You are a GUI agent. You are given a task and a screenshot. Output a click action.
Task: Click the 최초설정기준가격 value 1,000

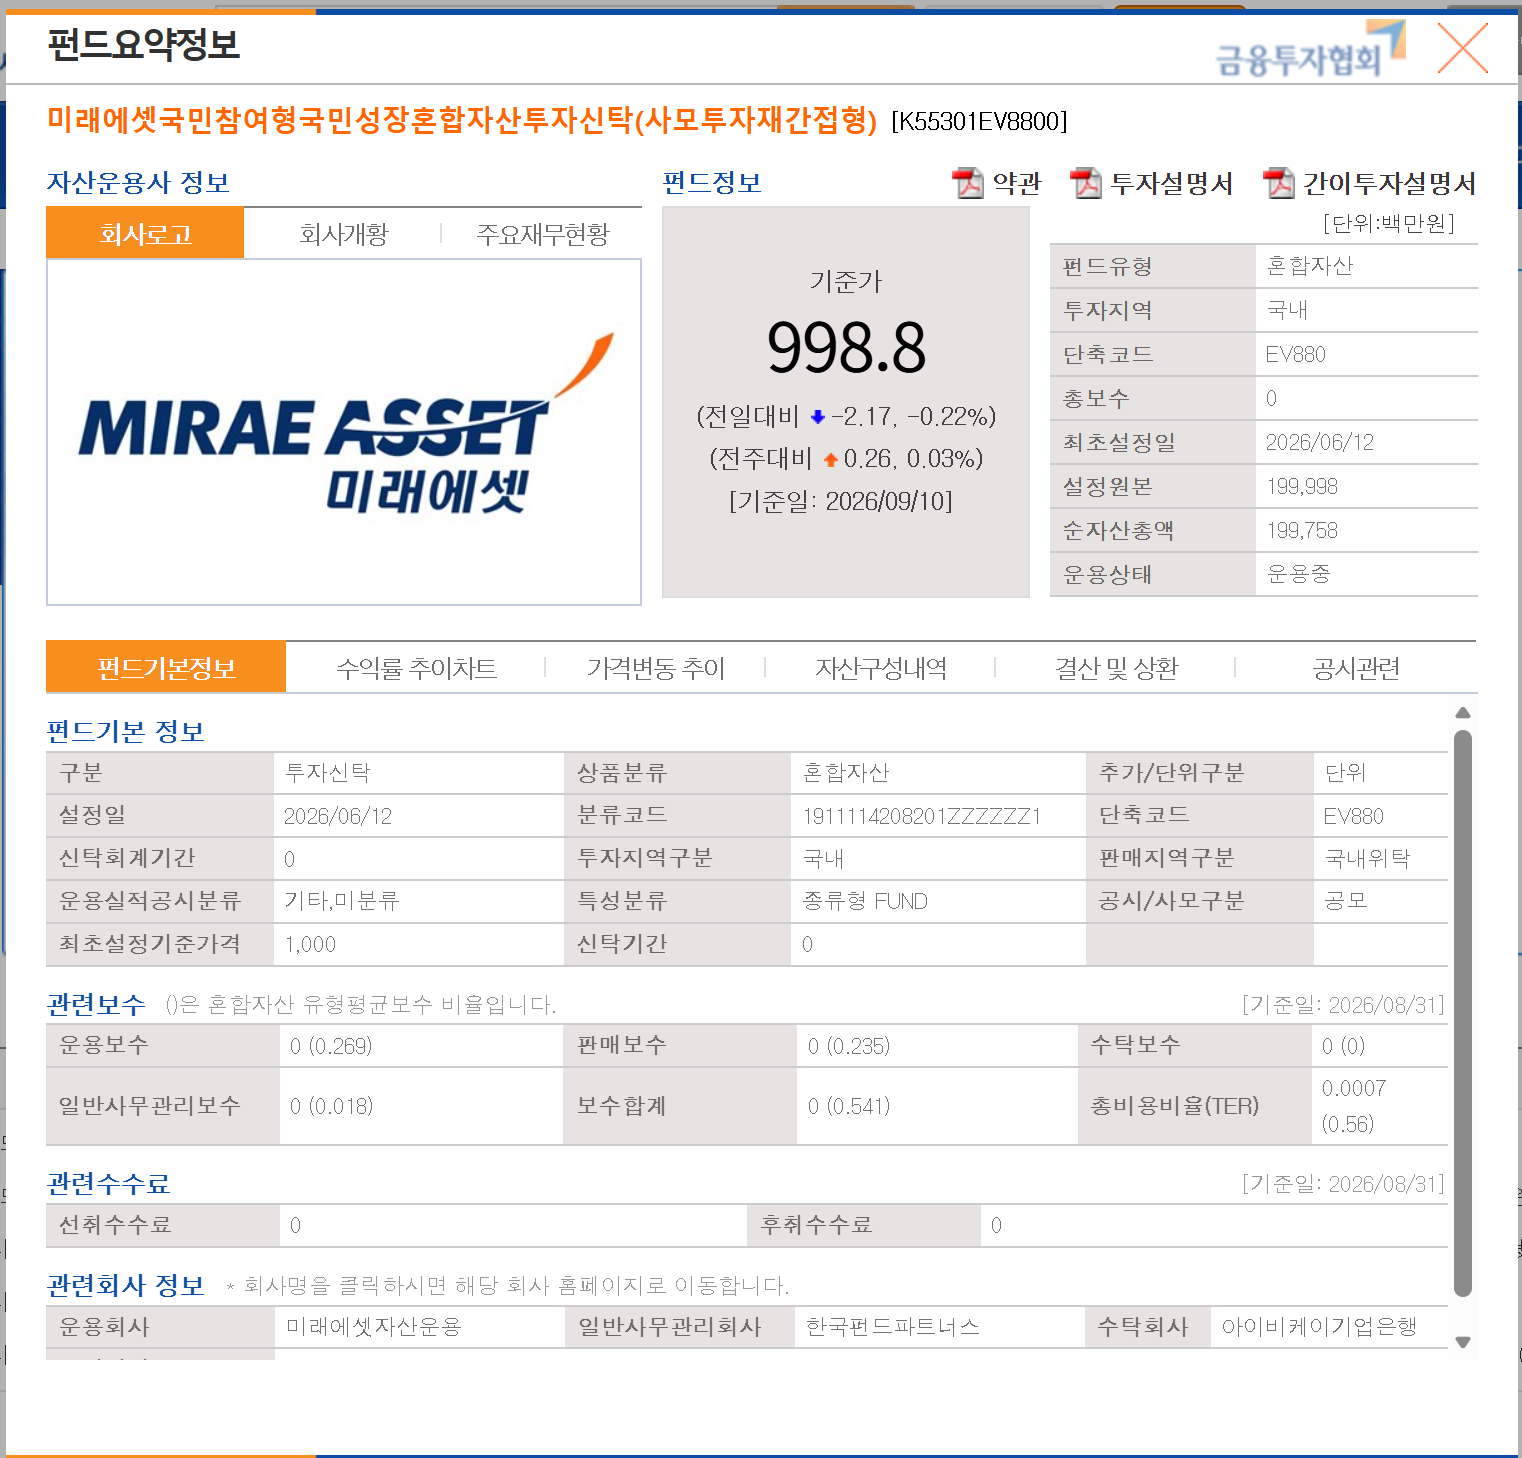tap(310, 945)
